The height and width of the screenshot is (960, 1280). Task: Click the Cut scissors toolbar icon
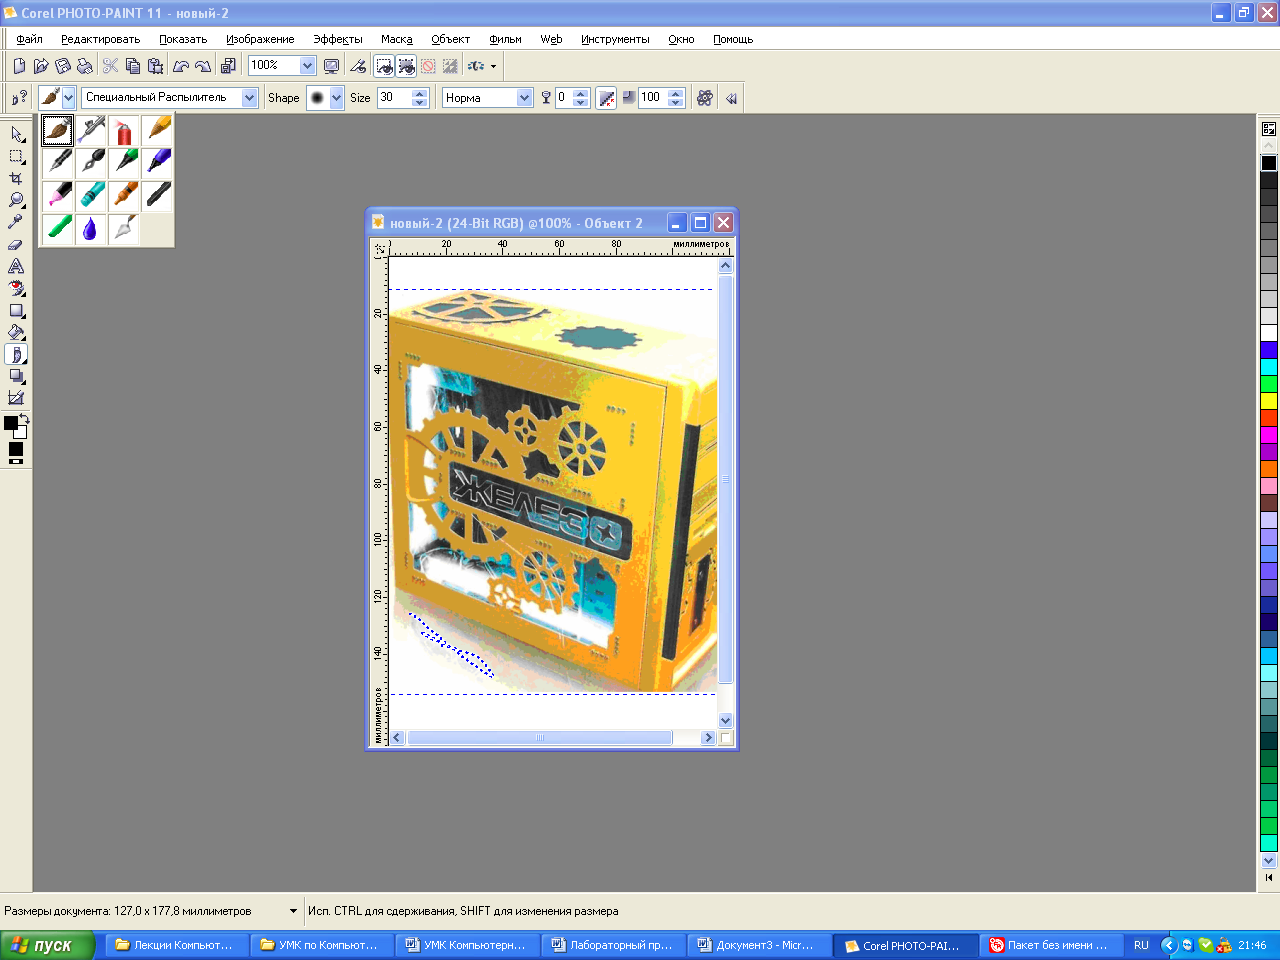(111, 66)
